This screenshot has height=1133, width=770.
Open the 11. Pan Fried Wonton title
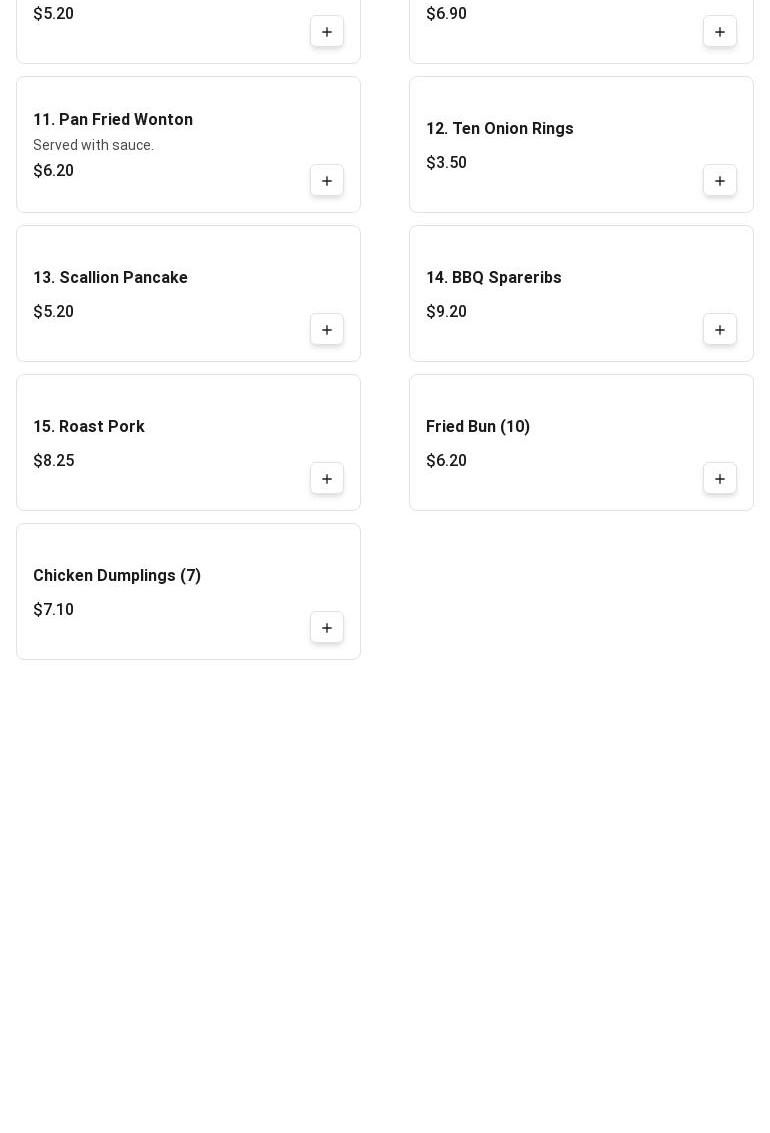point(113,120)
